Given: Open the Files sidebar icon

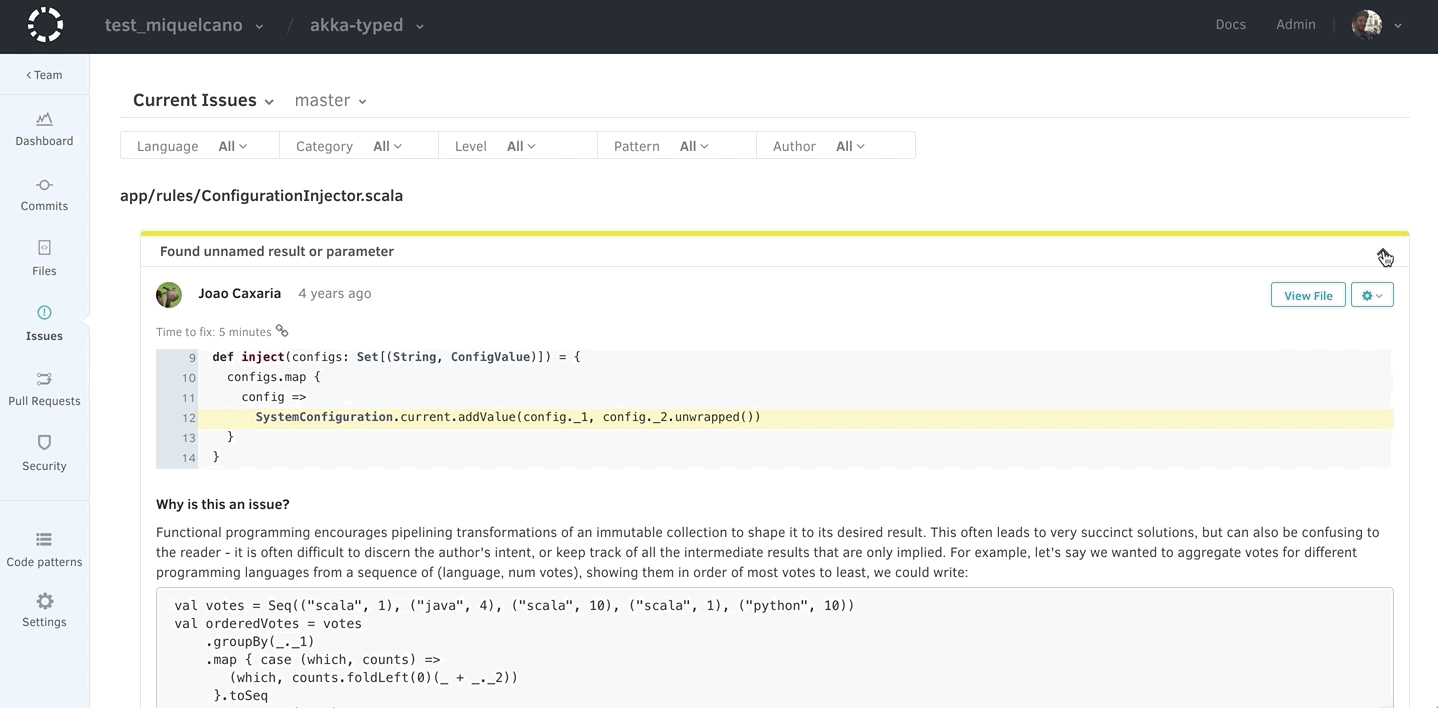Looking at the screenshot, I should coord(44,248).
